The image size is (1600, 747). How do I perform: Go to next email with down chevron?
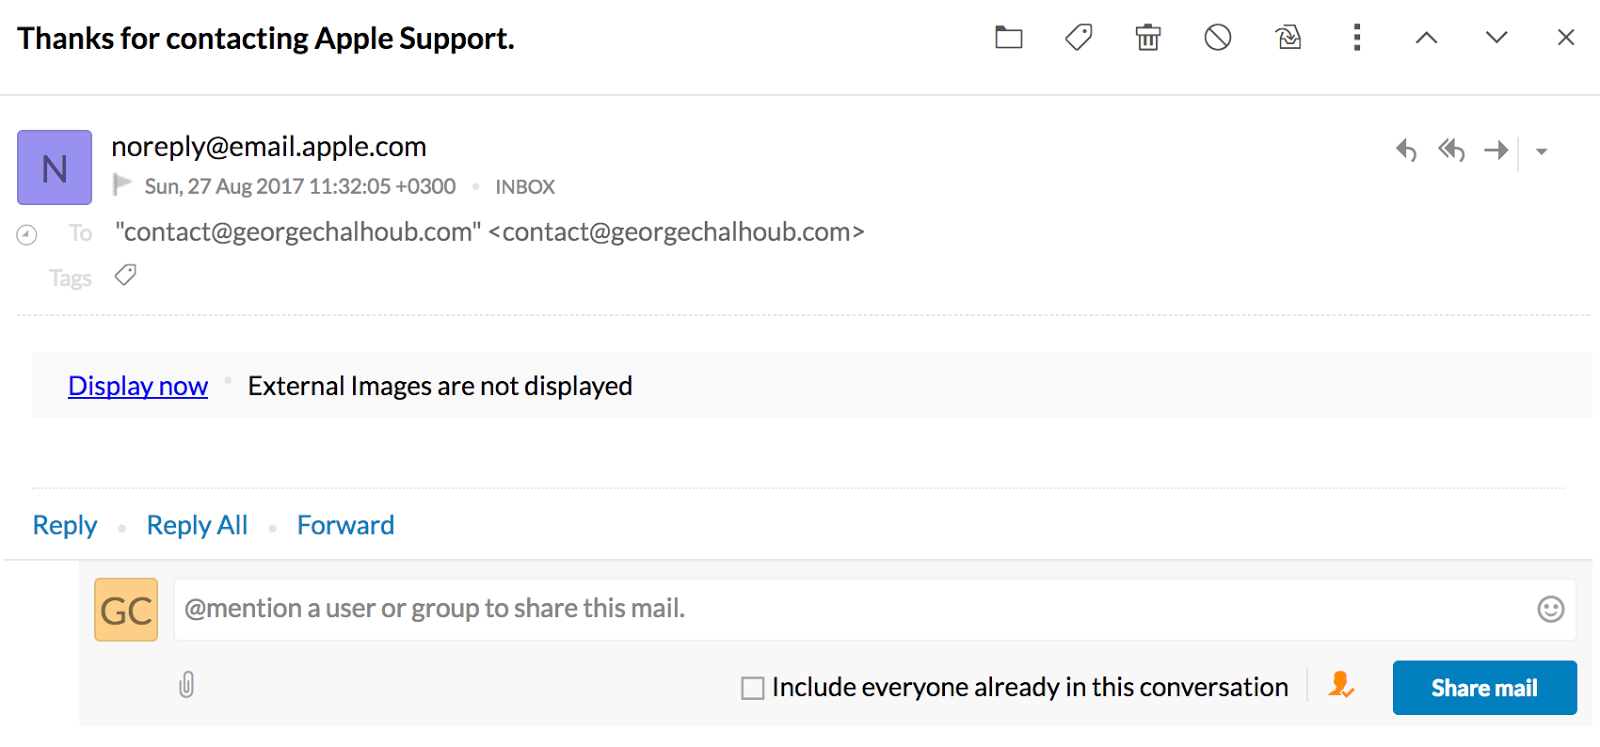pyautogui.click(x=1496, y=38)
